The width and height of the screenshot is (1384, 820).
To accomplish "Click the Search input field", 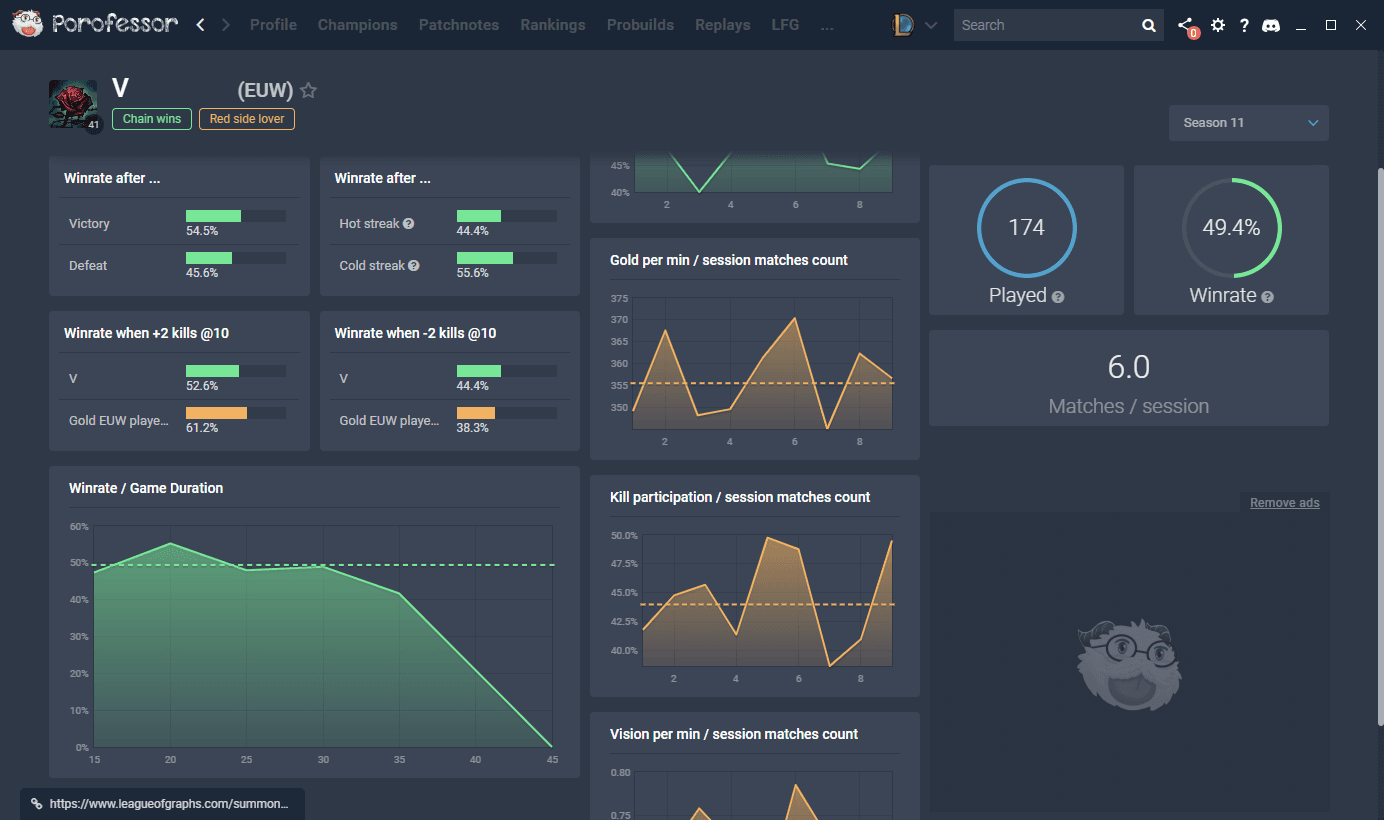I will (x=1045, y=25).
